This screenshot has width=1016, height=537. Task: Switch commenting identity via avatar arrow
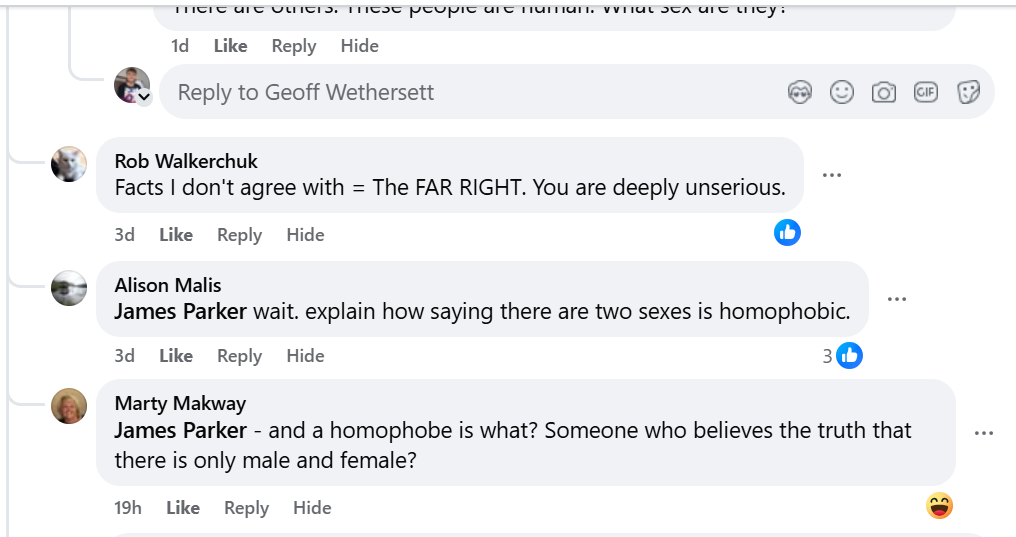pyautogui.click(x=144, y=97)
